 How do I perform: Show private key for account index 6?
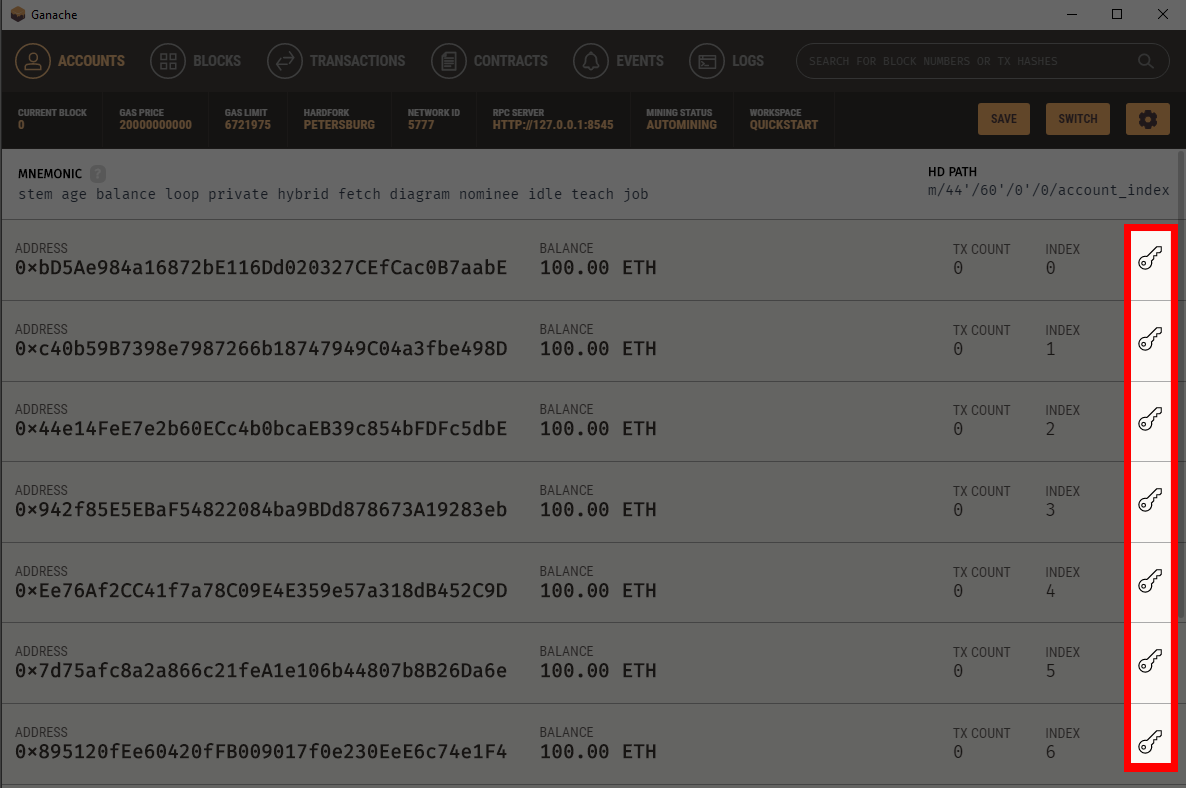pyautogui.click(x=1150, y=743)
